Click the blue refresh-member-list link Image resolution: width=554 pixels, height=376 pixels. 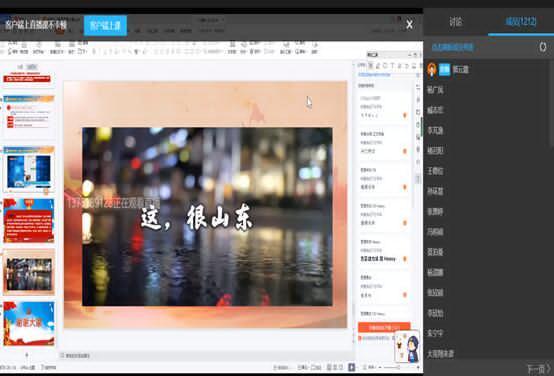pyautogui.click(x=453, y=47)
